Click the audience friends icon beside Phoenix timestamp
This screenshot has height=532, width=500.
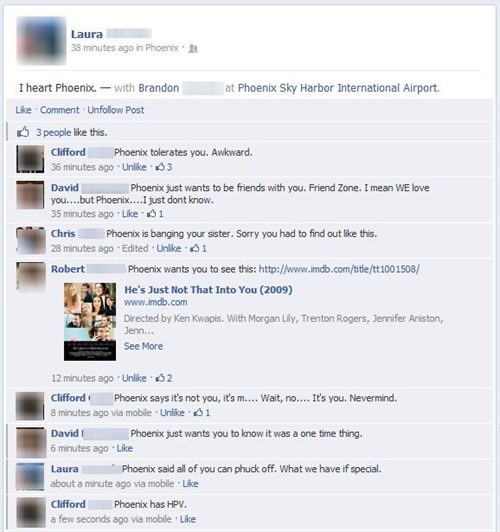pyautogui.click(x=193, y=49)
